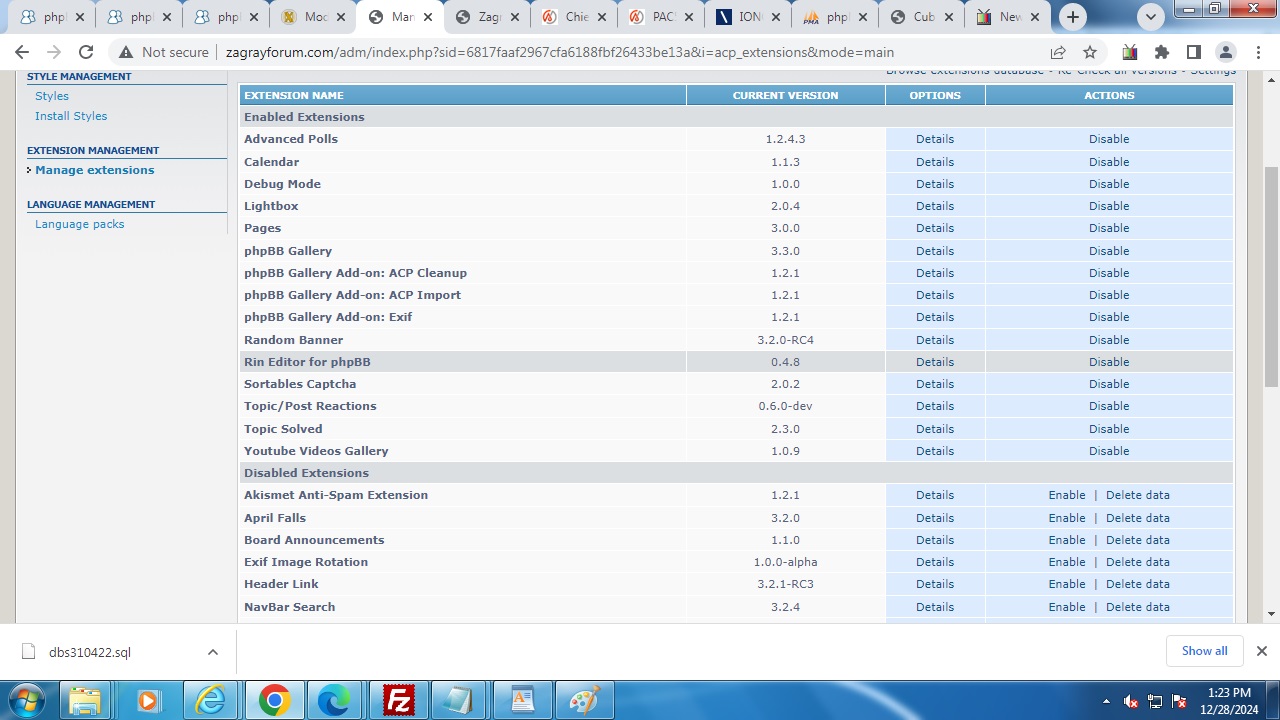Open Details for Topic Solved extension

(934, 429)
